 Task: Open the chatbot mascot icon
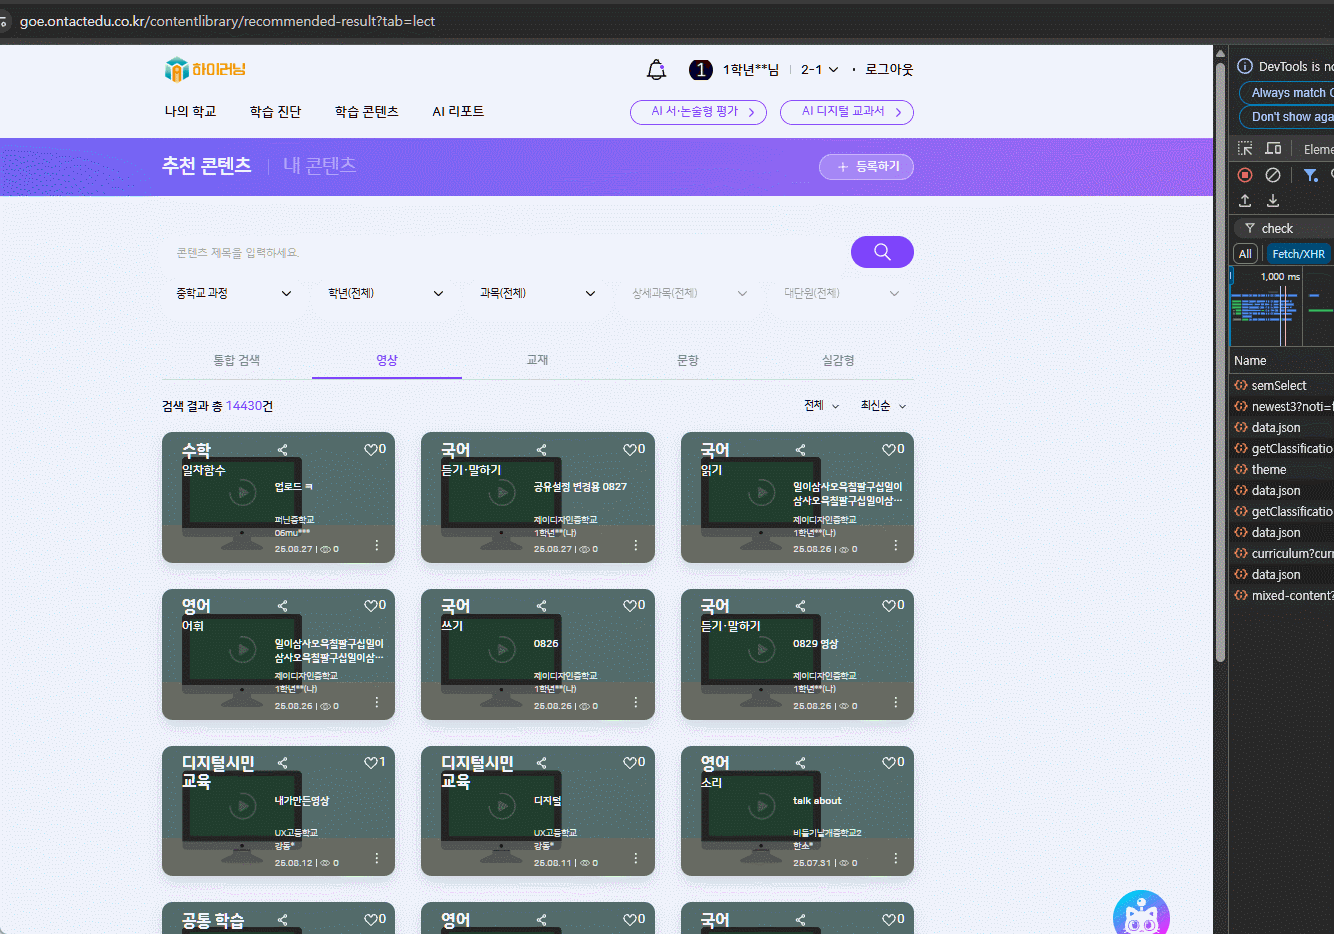(x=1141, y=915)
